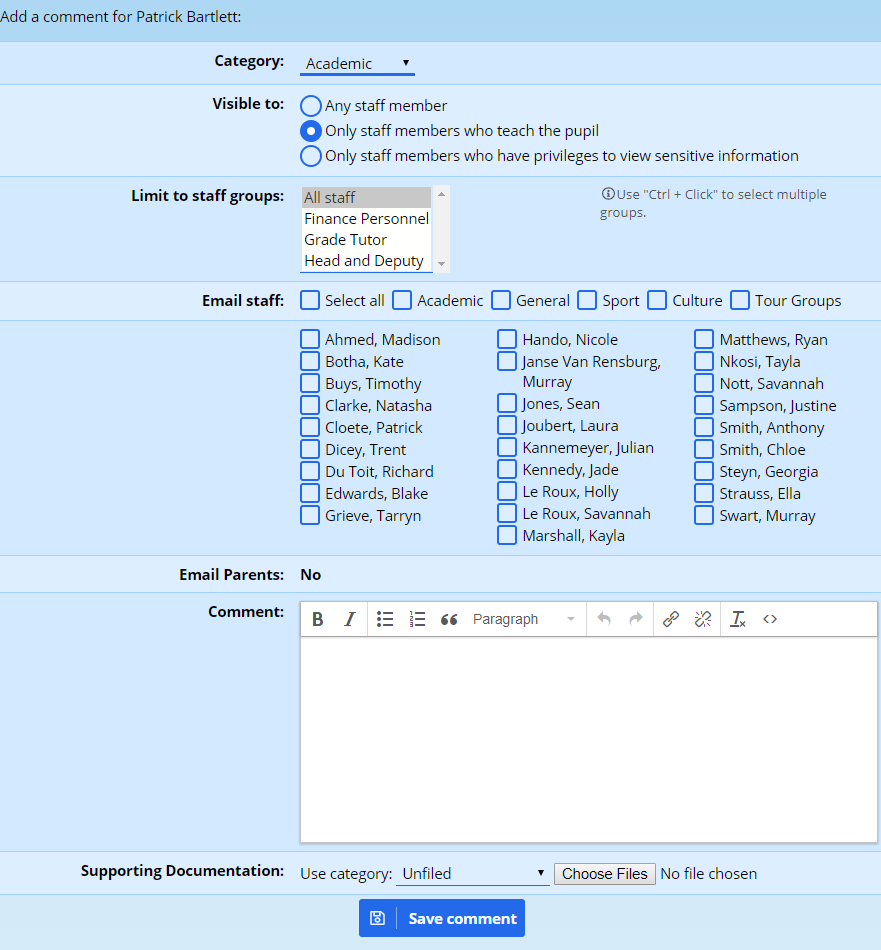The image size is (881, 950).
Task: Open source code view in editor
Action: [770, 619]
